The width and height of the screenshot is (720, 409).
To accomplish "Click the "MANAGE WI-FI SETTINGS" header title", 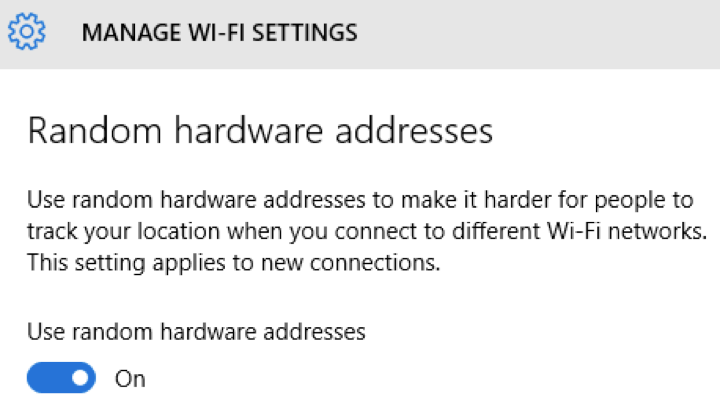I will click(219, 33).
